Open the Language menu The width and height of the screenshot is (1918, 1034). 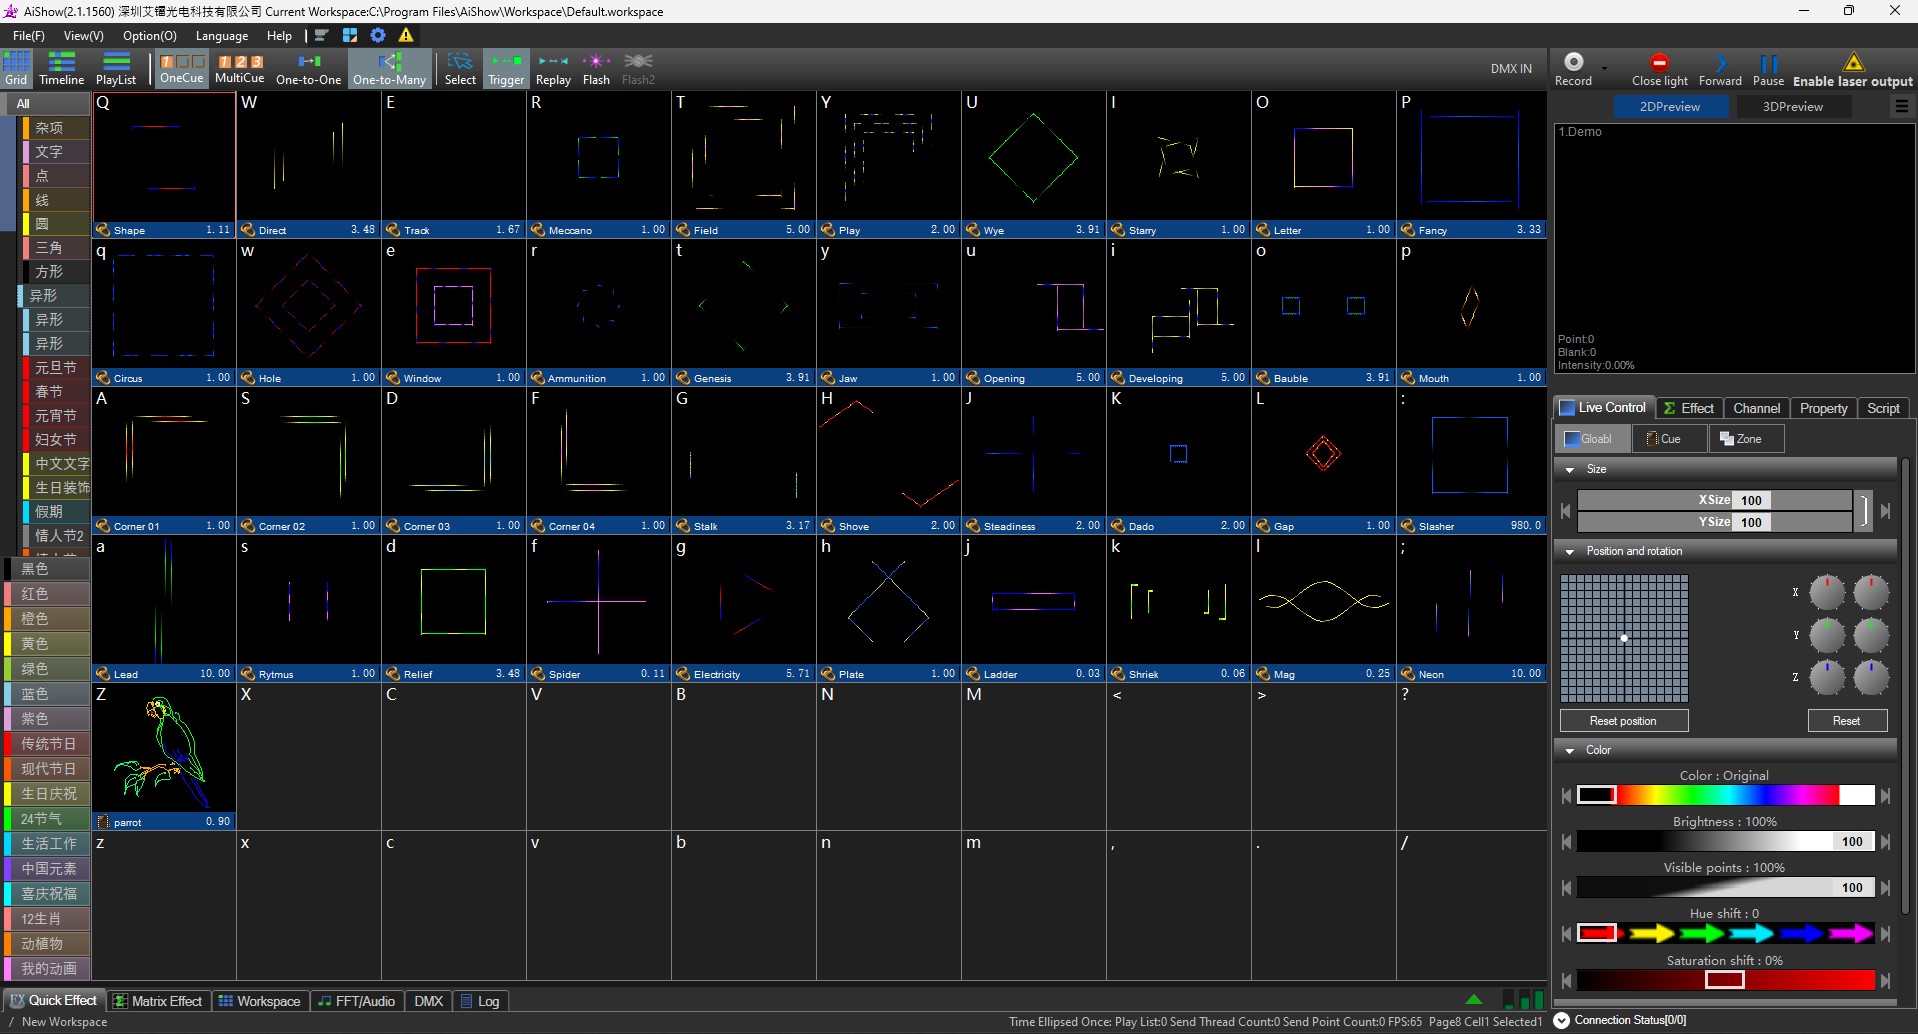click(x=222, y=35)
